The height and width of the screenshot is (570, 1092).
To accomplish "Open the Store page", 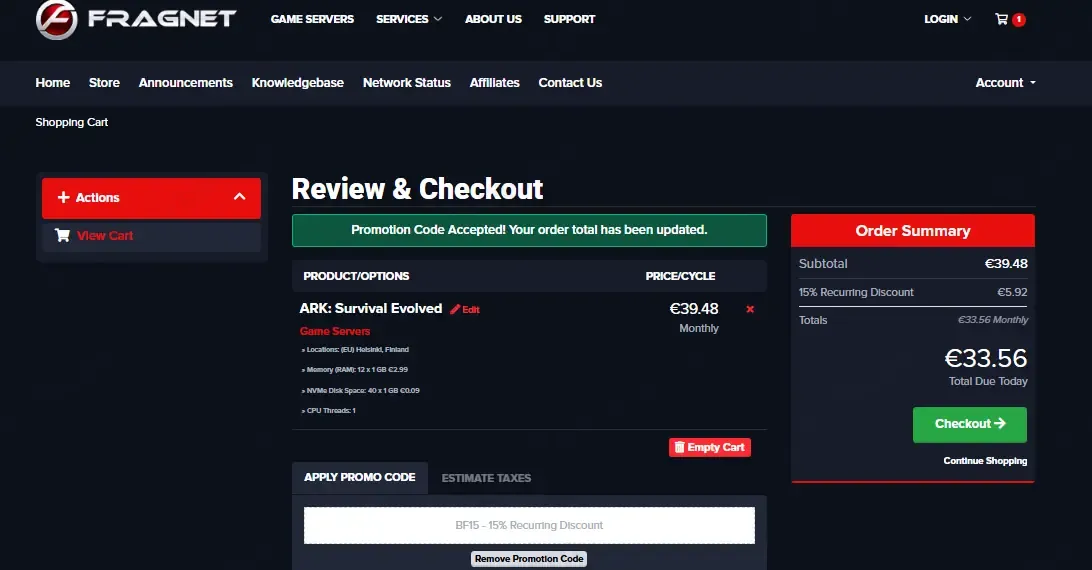I will click(x=104, y=82).
